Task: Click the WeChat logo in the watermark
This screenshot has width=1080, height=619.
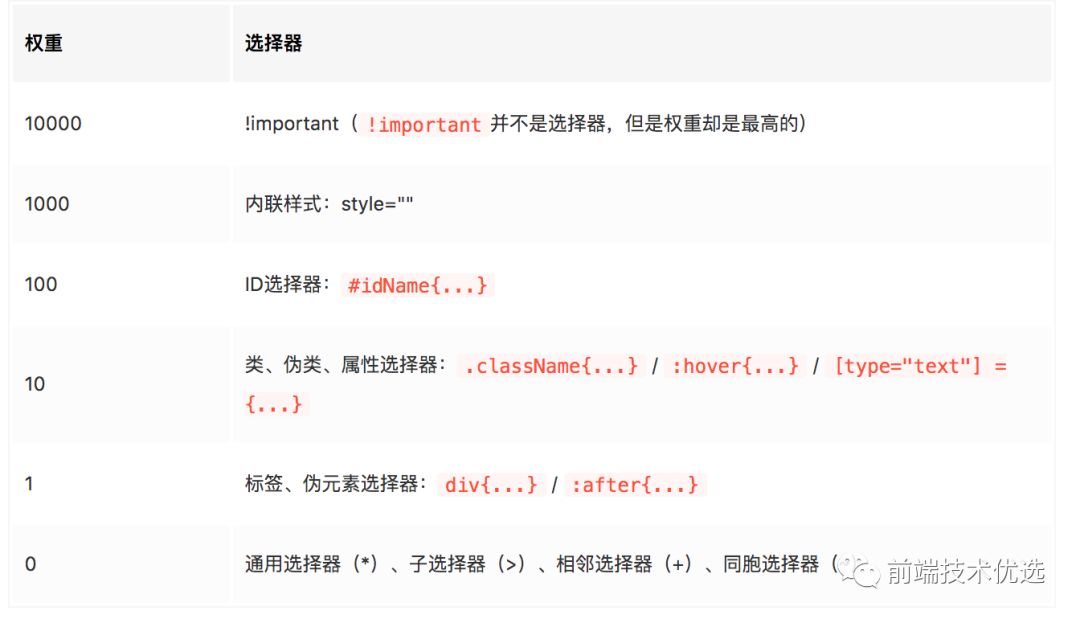Action: [x=860, y=570]
